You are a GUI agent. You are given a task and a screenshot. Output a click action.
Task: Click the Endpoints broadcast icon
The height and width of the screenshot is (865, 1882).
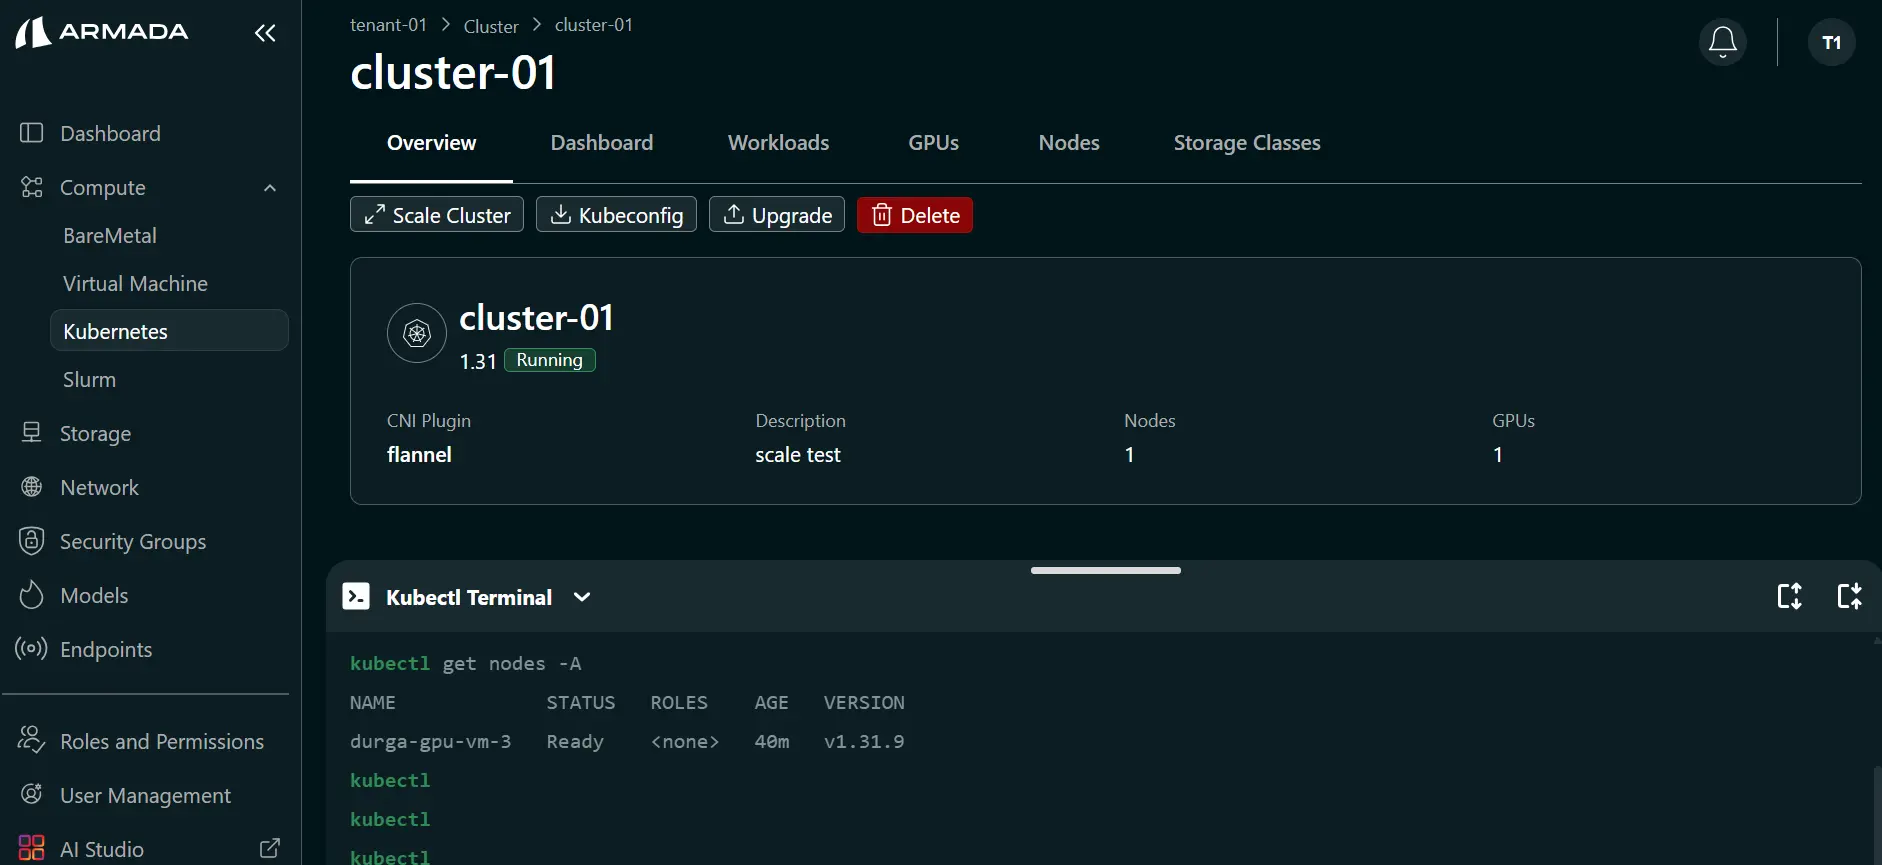tap(31, 648)
